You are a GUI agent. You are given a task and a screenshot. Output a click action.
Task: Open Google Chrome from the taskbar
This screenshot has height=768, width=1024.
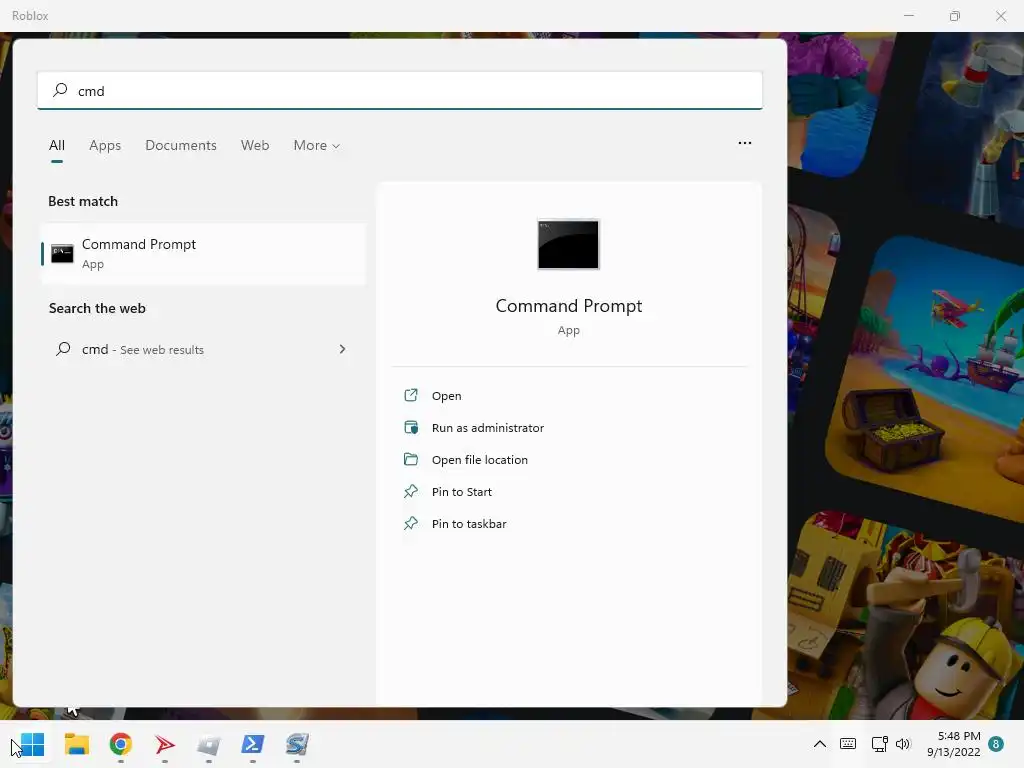pos(121,744)
